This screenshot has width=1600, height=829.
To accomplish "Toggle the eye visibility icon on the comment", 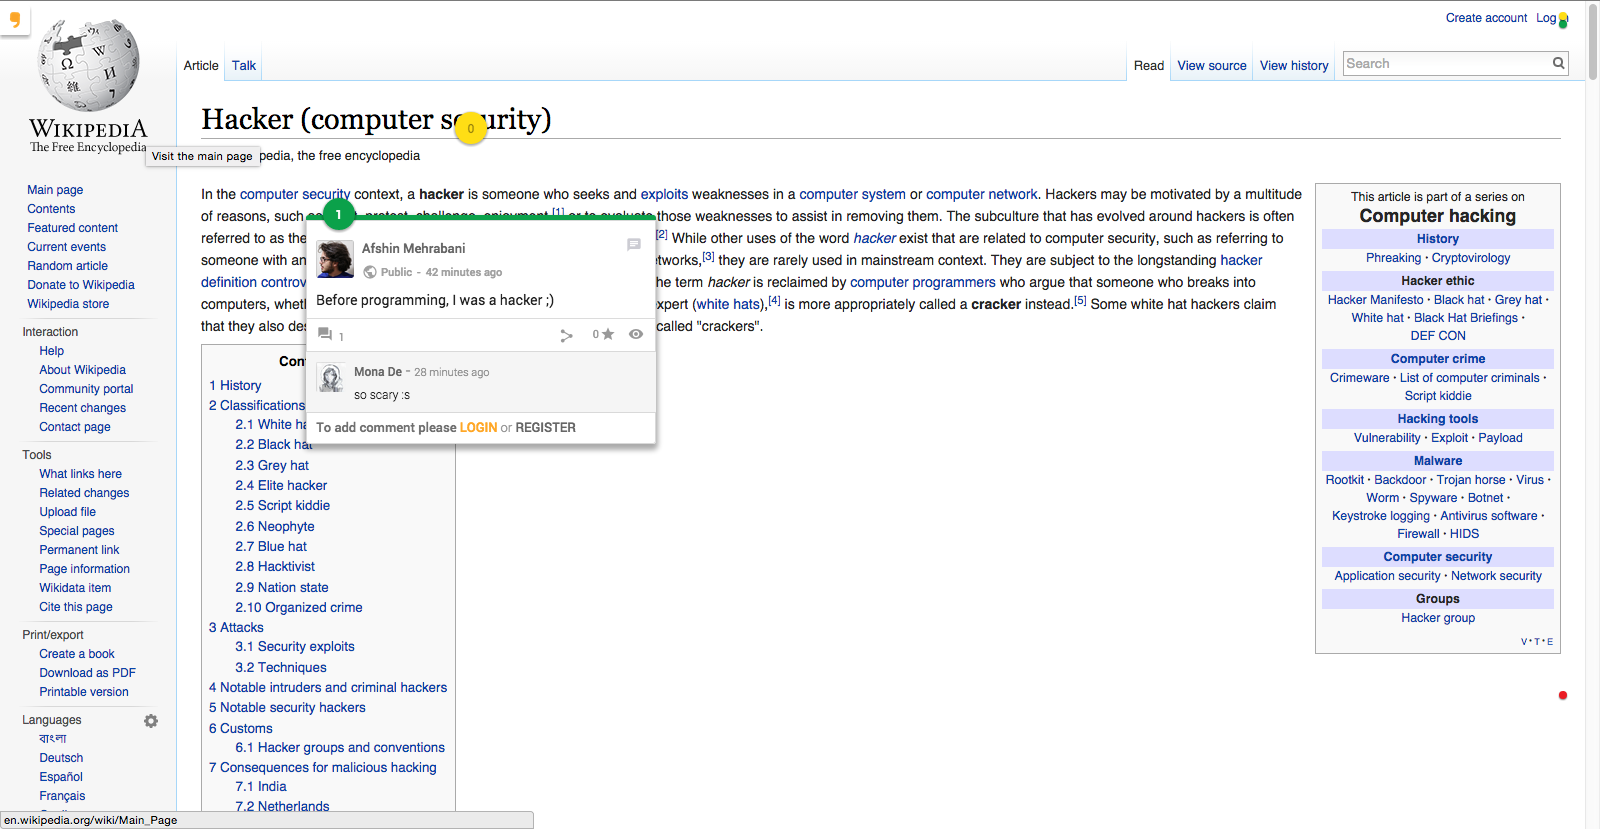I will (x=636, y=334).
